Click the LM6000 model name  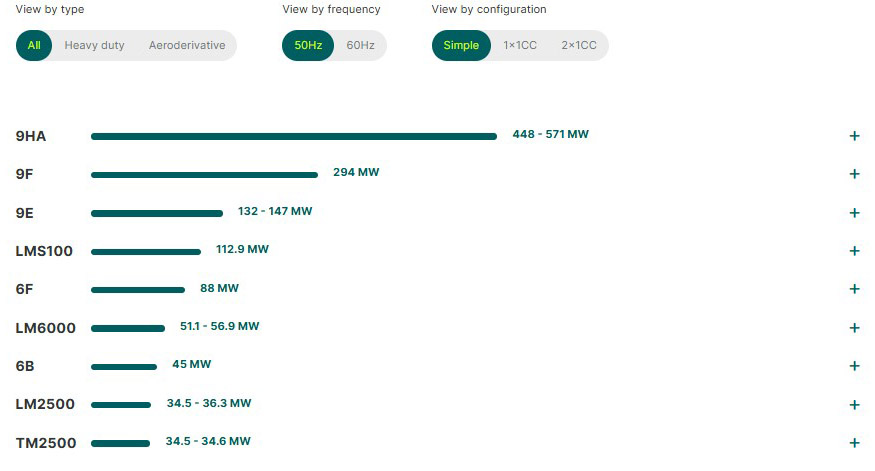pyautogui.click(x=46, y=328)
